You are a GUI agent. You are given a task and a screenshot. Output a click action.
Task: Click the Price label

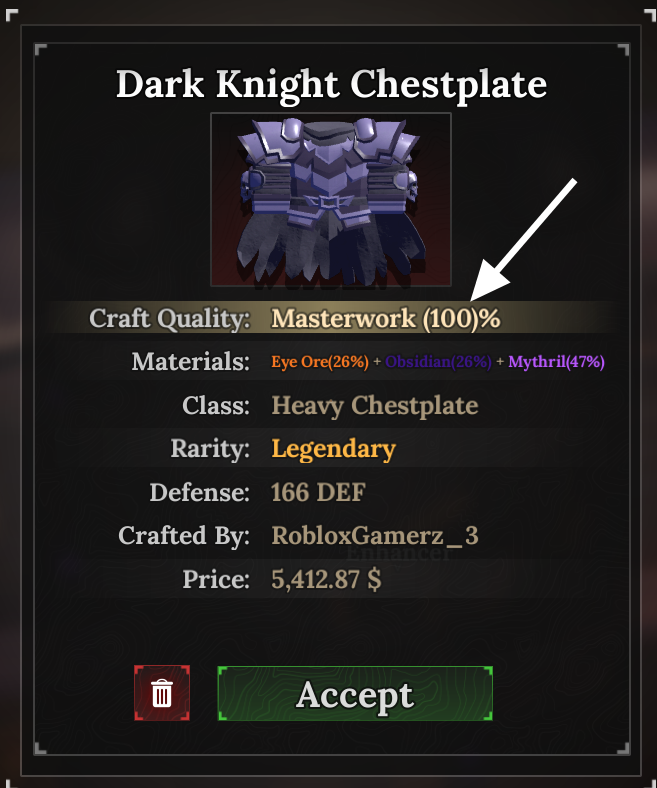click(x=215, y=580)
